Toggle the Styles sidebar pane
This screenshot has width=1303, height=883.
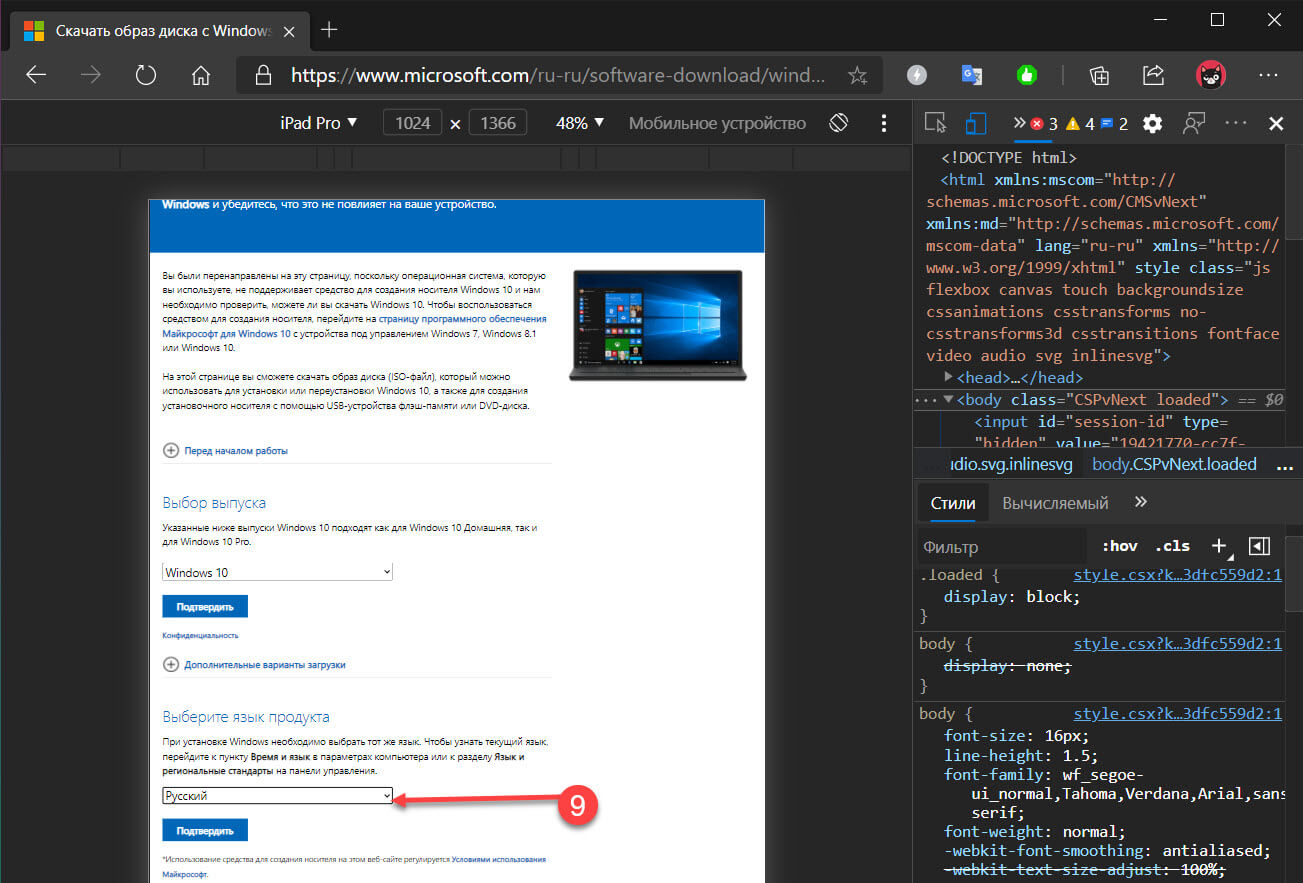[x=1260, y=546]
